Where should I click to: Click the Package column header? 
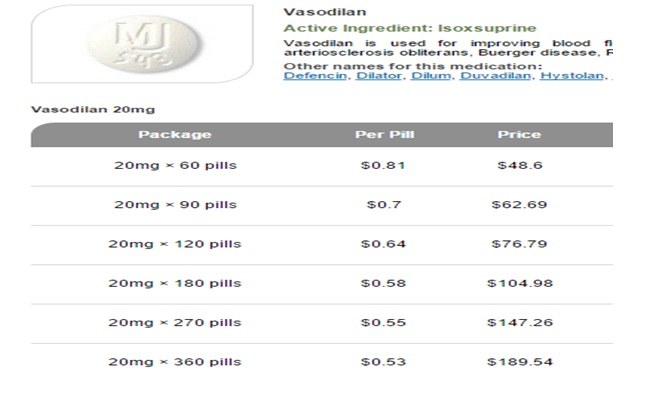[175, 135]
